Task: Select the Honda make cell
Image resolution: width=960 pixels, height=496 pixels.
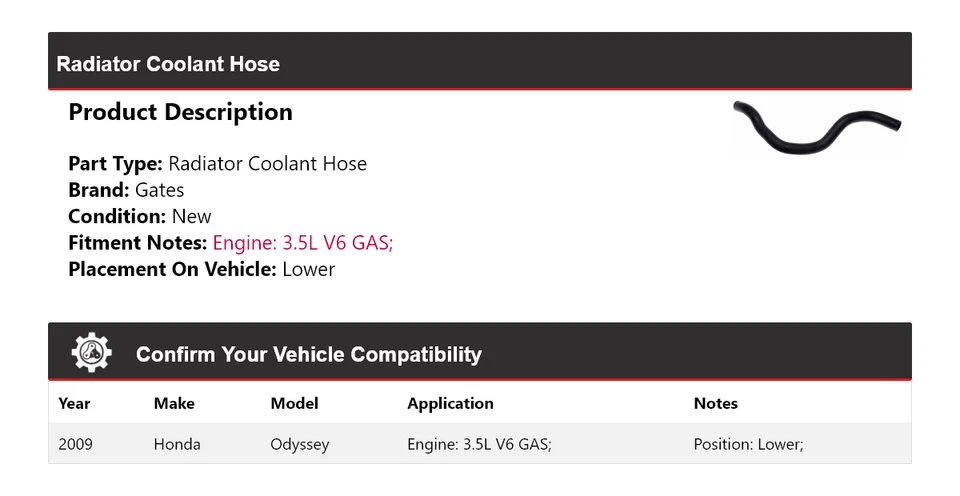Action: pos(177,444)
